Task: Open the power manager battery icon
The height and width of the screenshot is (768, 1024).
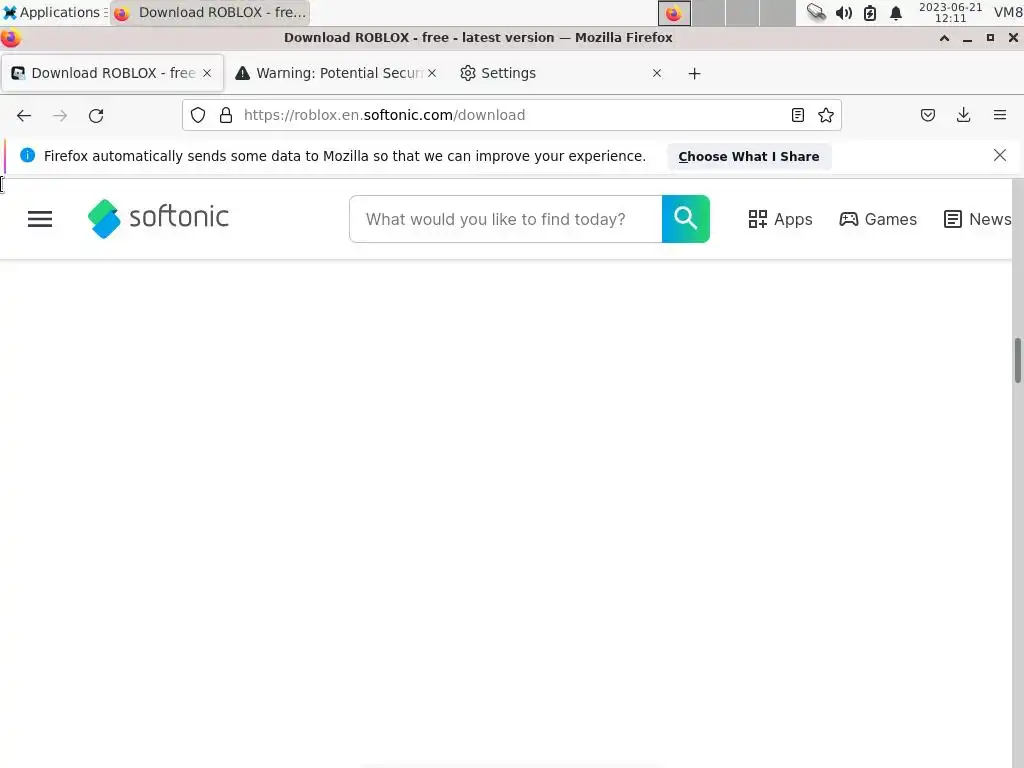Action: coord(870,13)
